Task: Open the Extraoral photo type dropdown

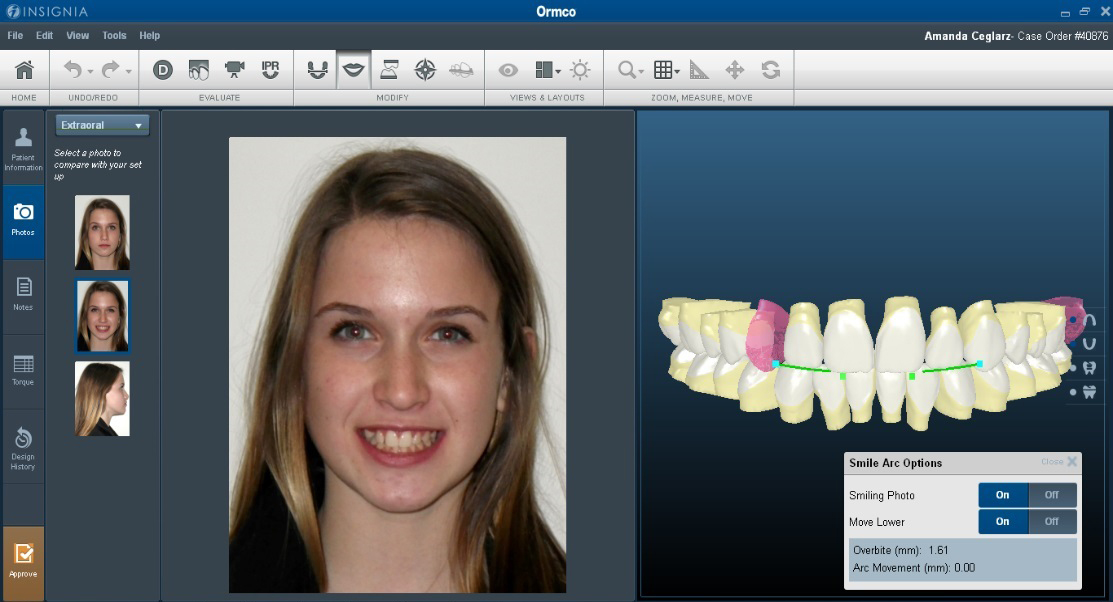Action: click(102, 125)
